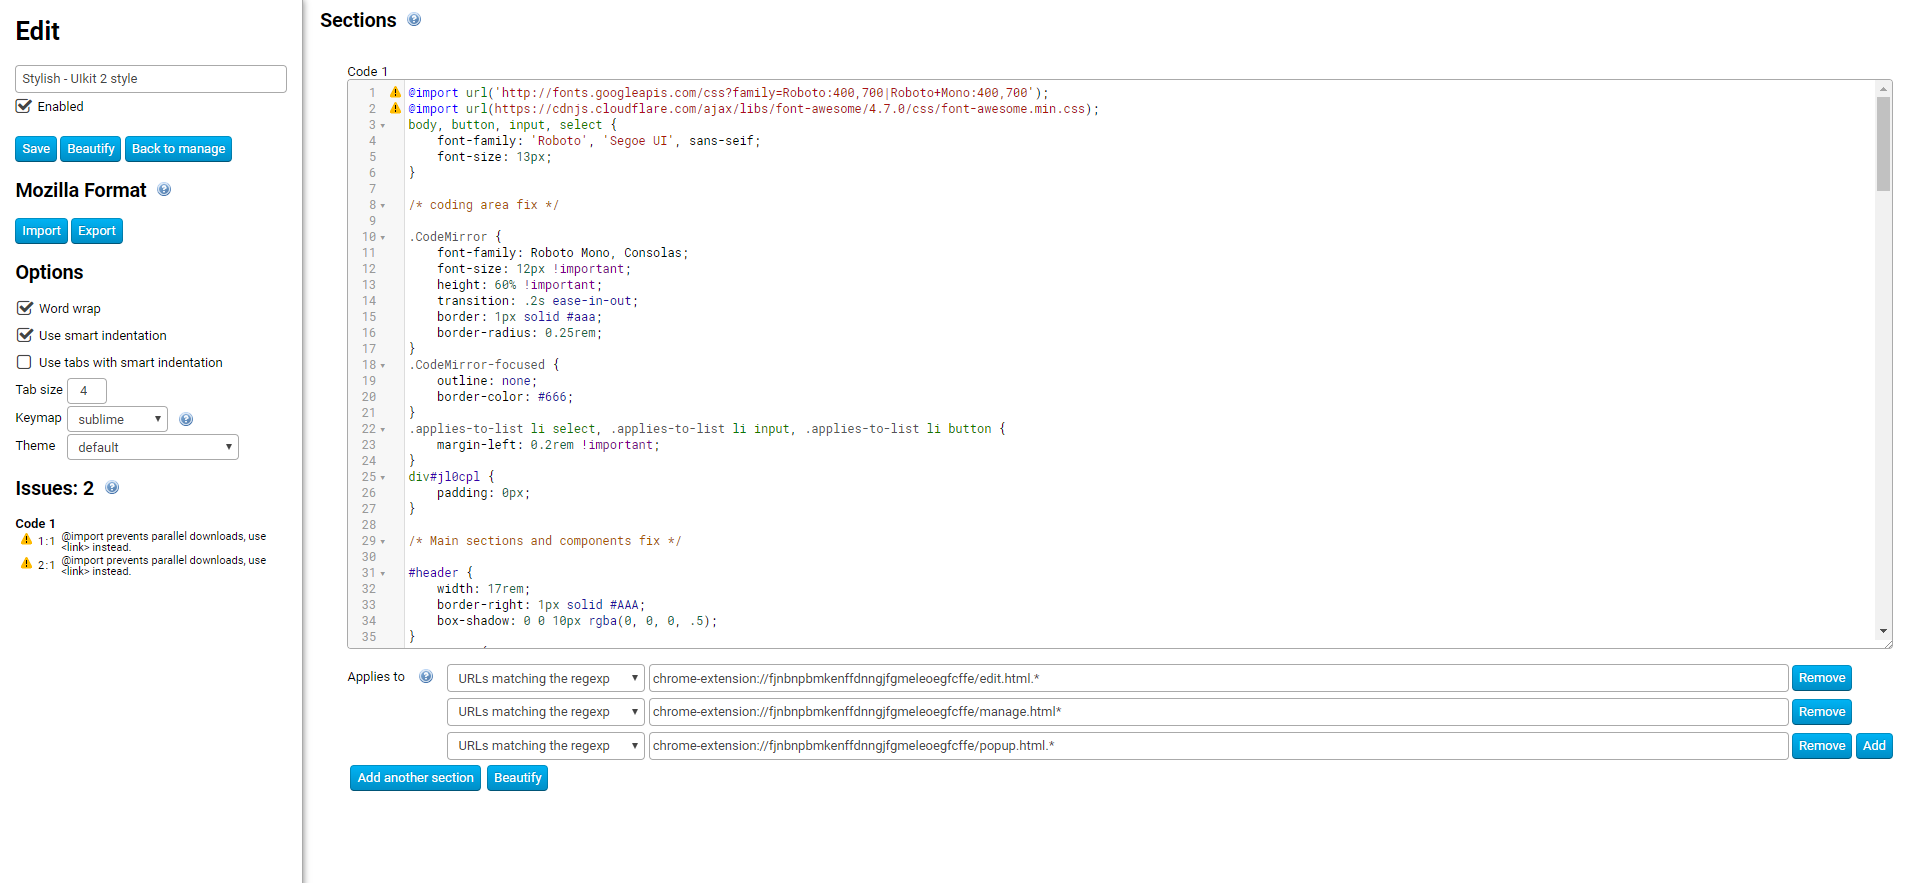The width and height of the screenshot is (1919, 883).
Task: Open match type dropdown for edit.html rule
Action: [546, 678]
